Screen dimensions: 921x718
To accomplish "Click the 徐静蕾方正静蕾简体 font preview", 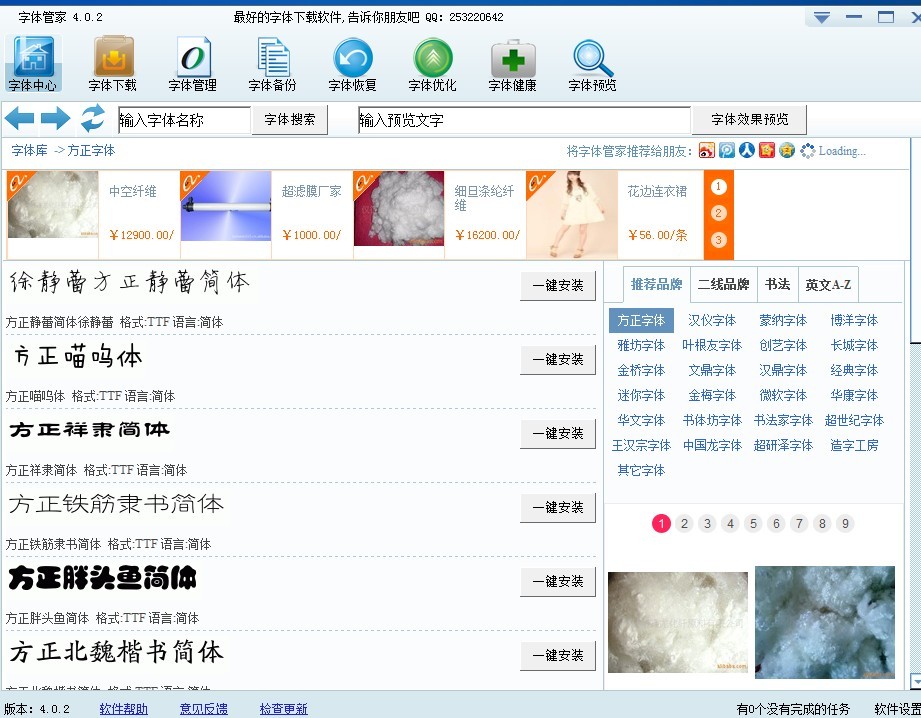I will [129, 282].
